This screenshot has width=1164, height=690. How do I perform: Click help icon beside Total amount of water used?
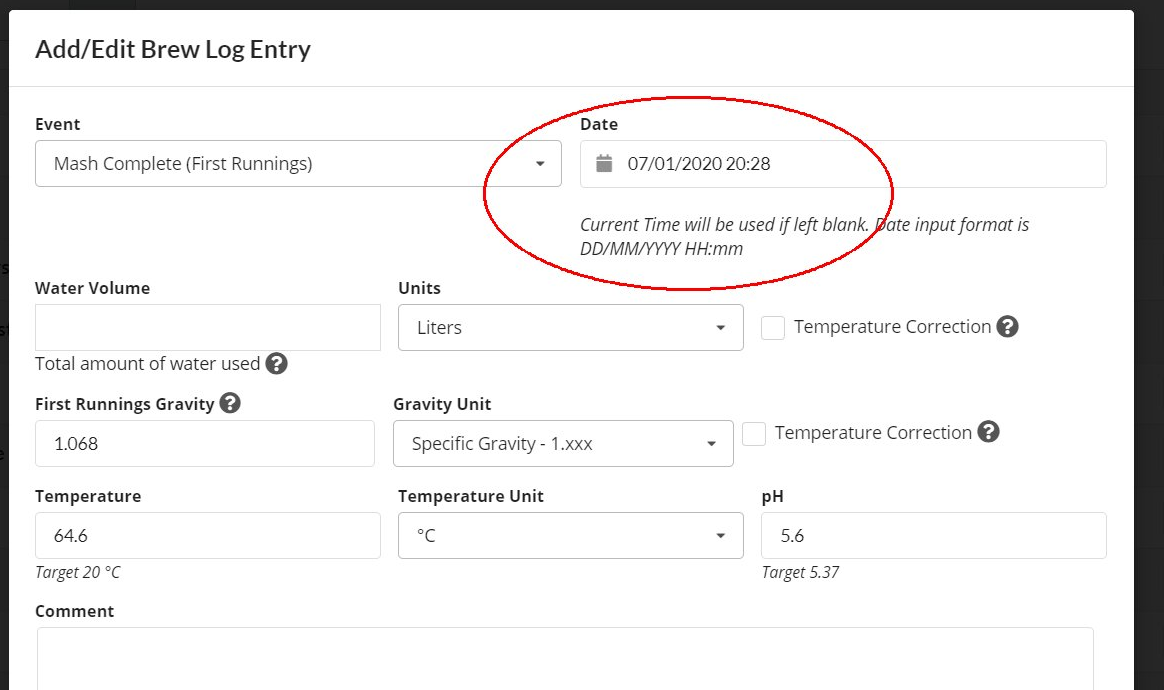tap(277, 364)
